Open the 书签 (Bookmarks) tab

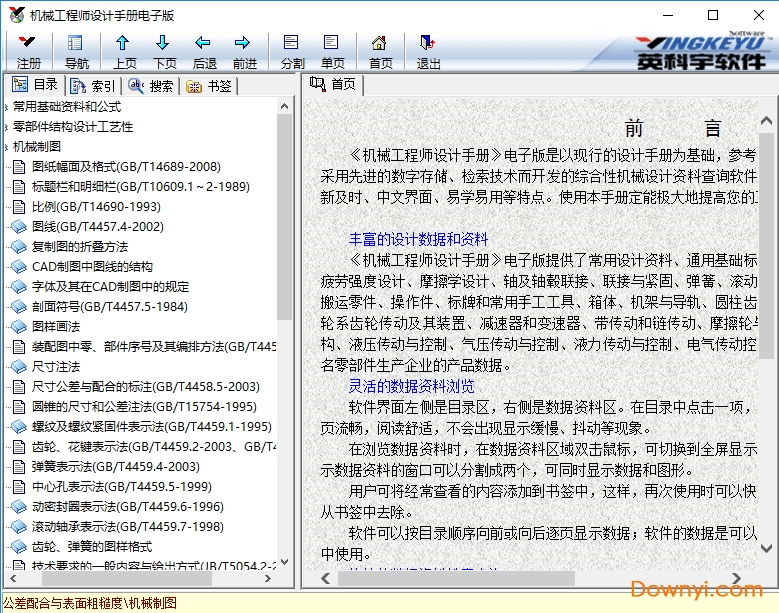click(209, 86)
